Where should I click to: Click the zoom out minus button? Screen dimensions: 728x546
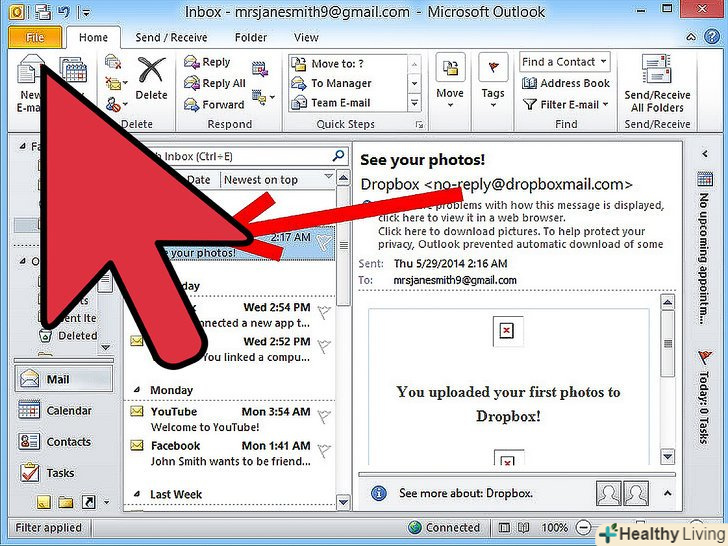pyautogui.click(x=584, y=527)
